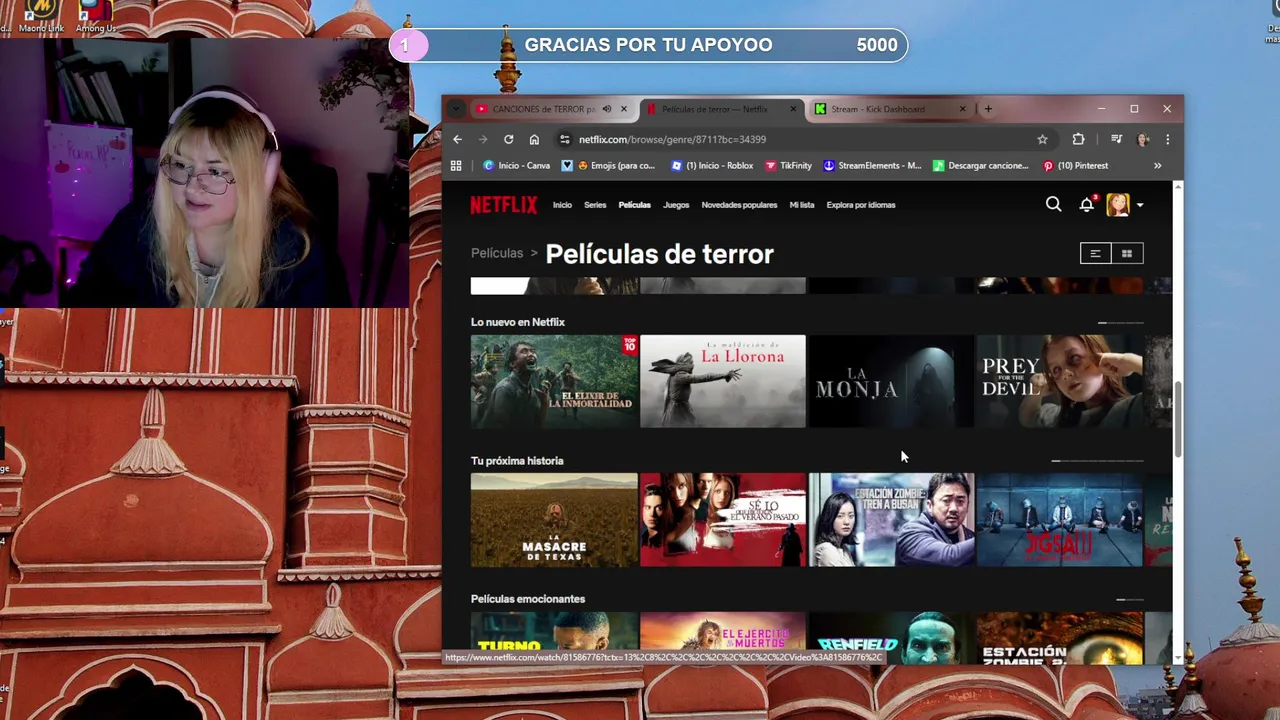The height and width of the screenshot is (720, 1280).
Task: Open the Renfield thumbnail
Action: click(891, 637)
